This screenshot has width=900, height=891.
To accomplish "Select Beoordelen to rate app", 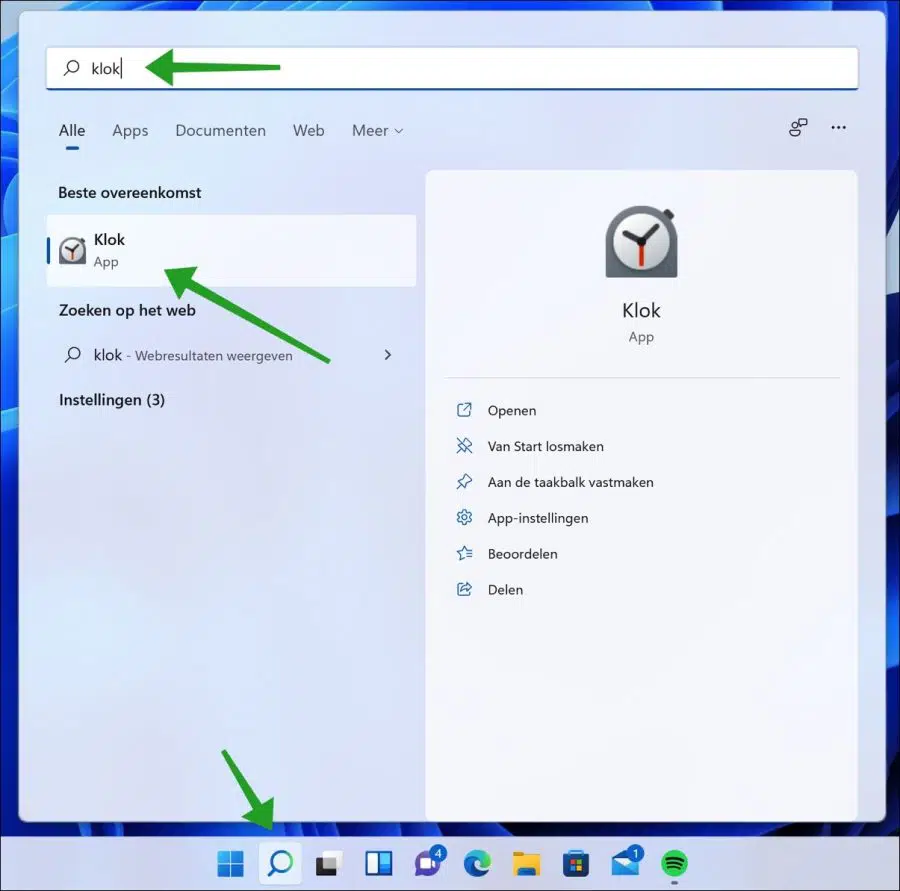I will point(522,554).
